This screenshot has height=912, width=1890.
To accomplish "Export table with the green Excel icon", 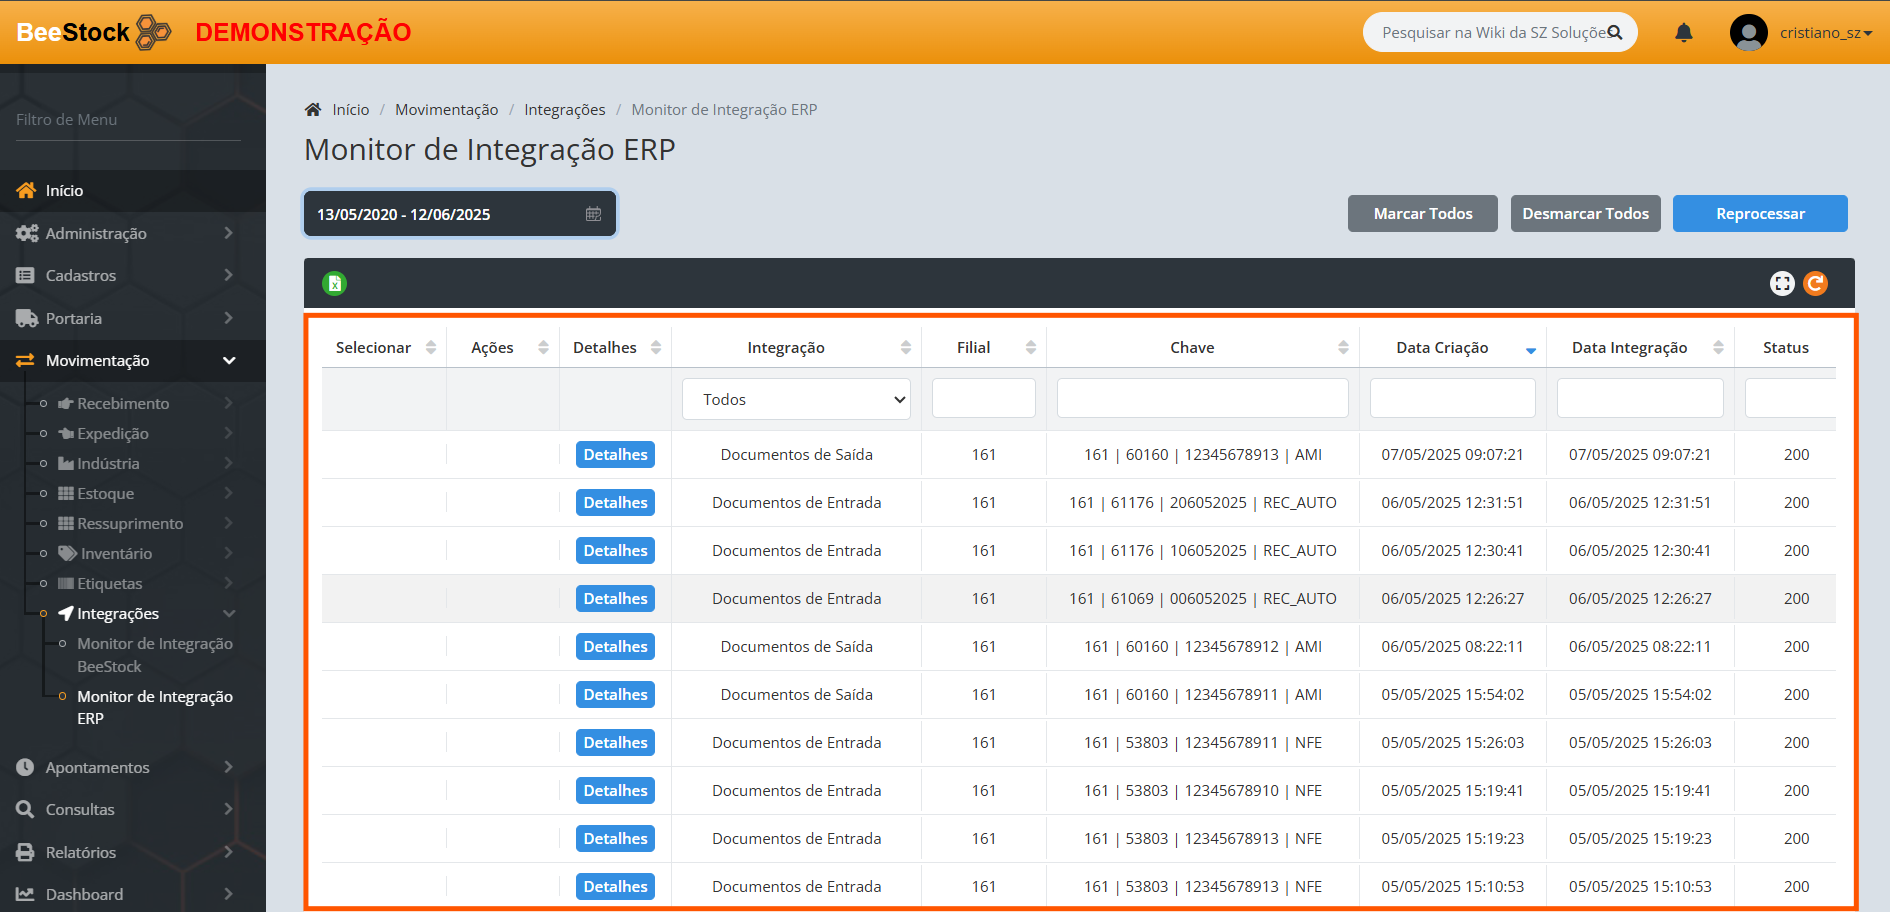I will (335, 284).
